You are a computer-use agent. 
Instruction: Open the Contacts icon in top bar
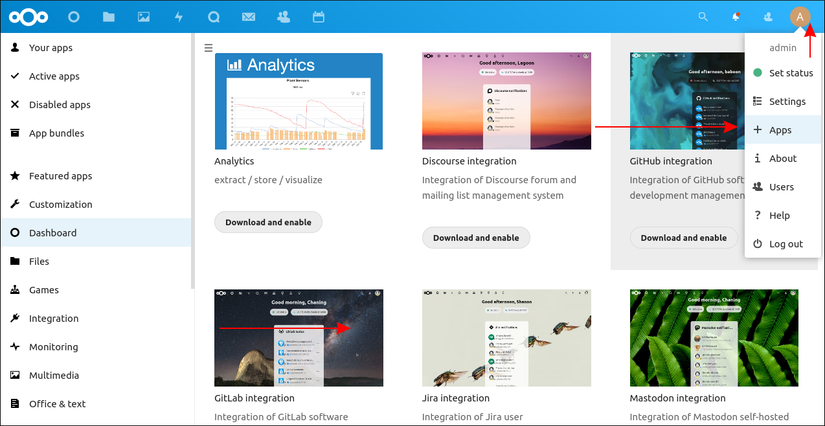tap(284, 17)
